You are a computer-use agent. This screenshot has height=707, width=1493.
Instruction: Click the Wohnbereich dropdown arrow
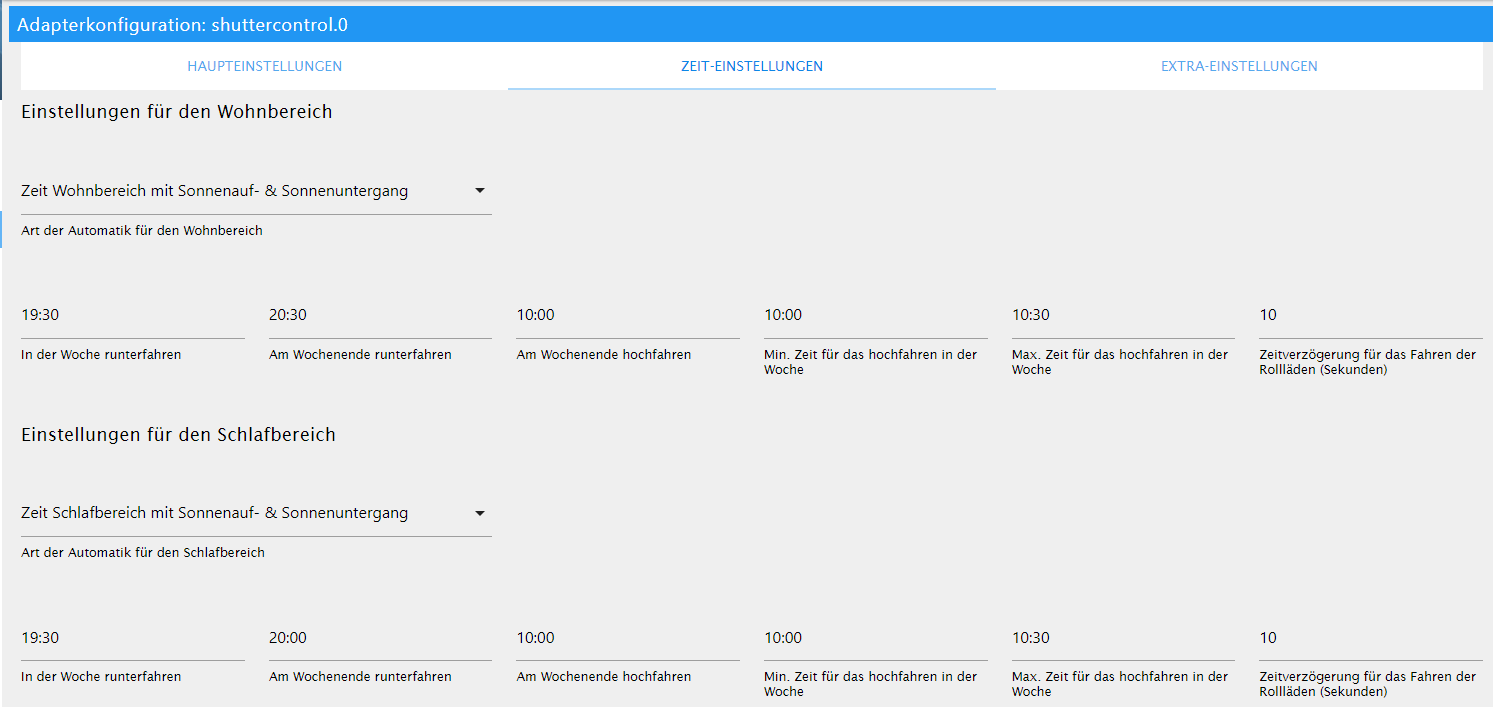pyautogui.click(x=479, y=191)
